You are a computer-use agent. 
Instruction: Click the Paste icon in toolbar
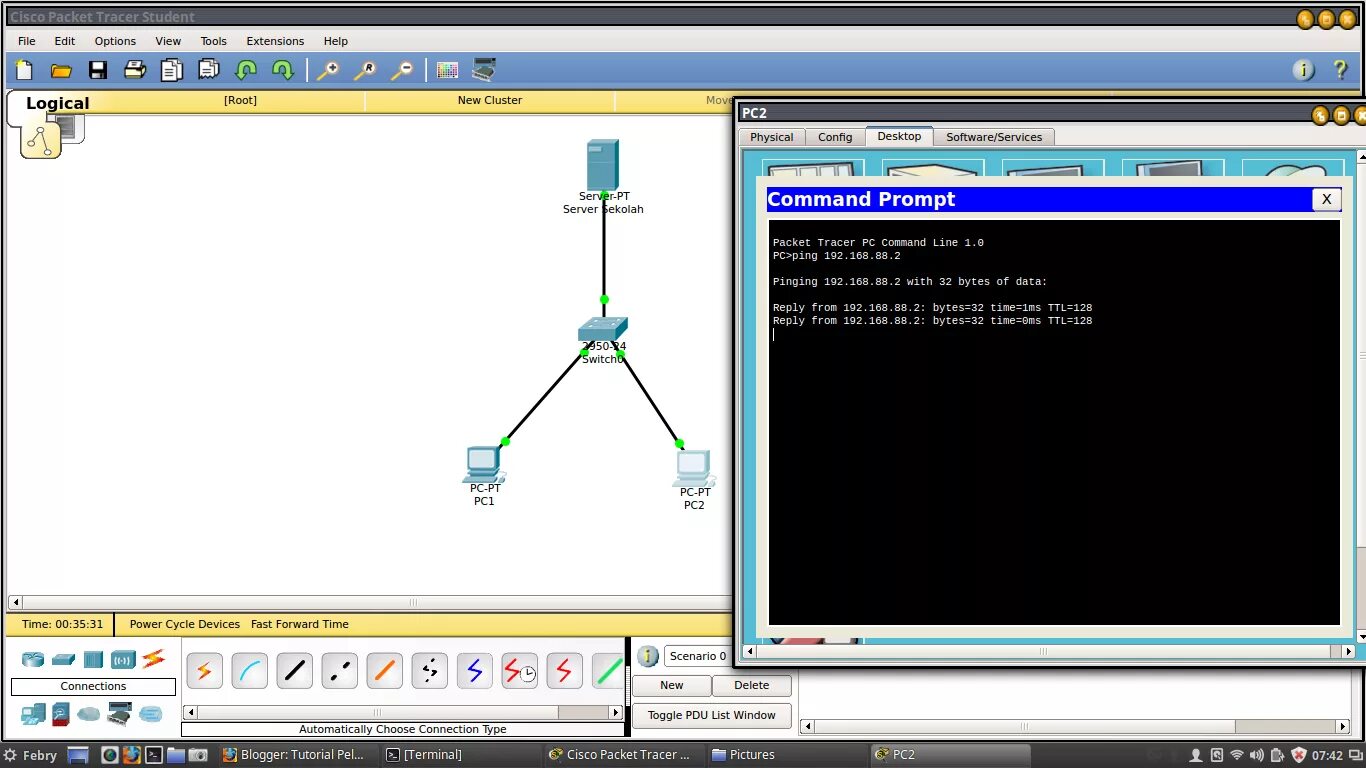(209, 70)
